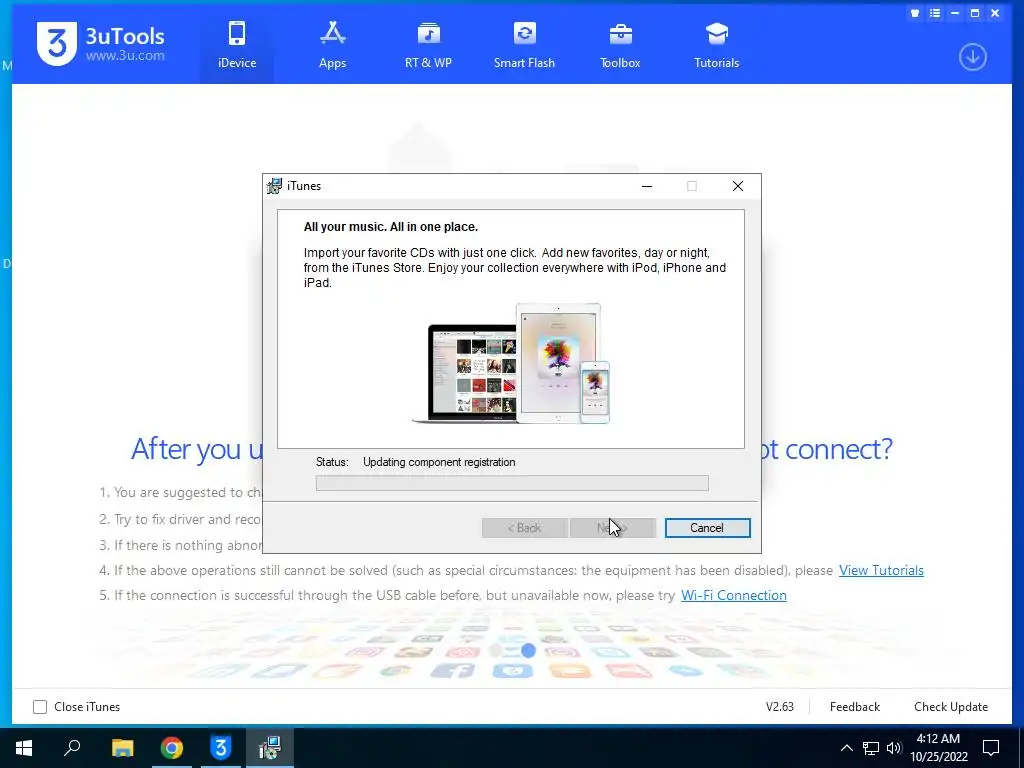
Task: Open the volume tray icon
Action: click(894, 748)
